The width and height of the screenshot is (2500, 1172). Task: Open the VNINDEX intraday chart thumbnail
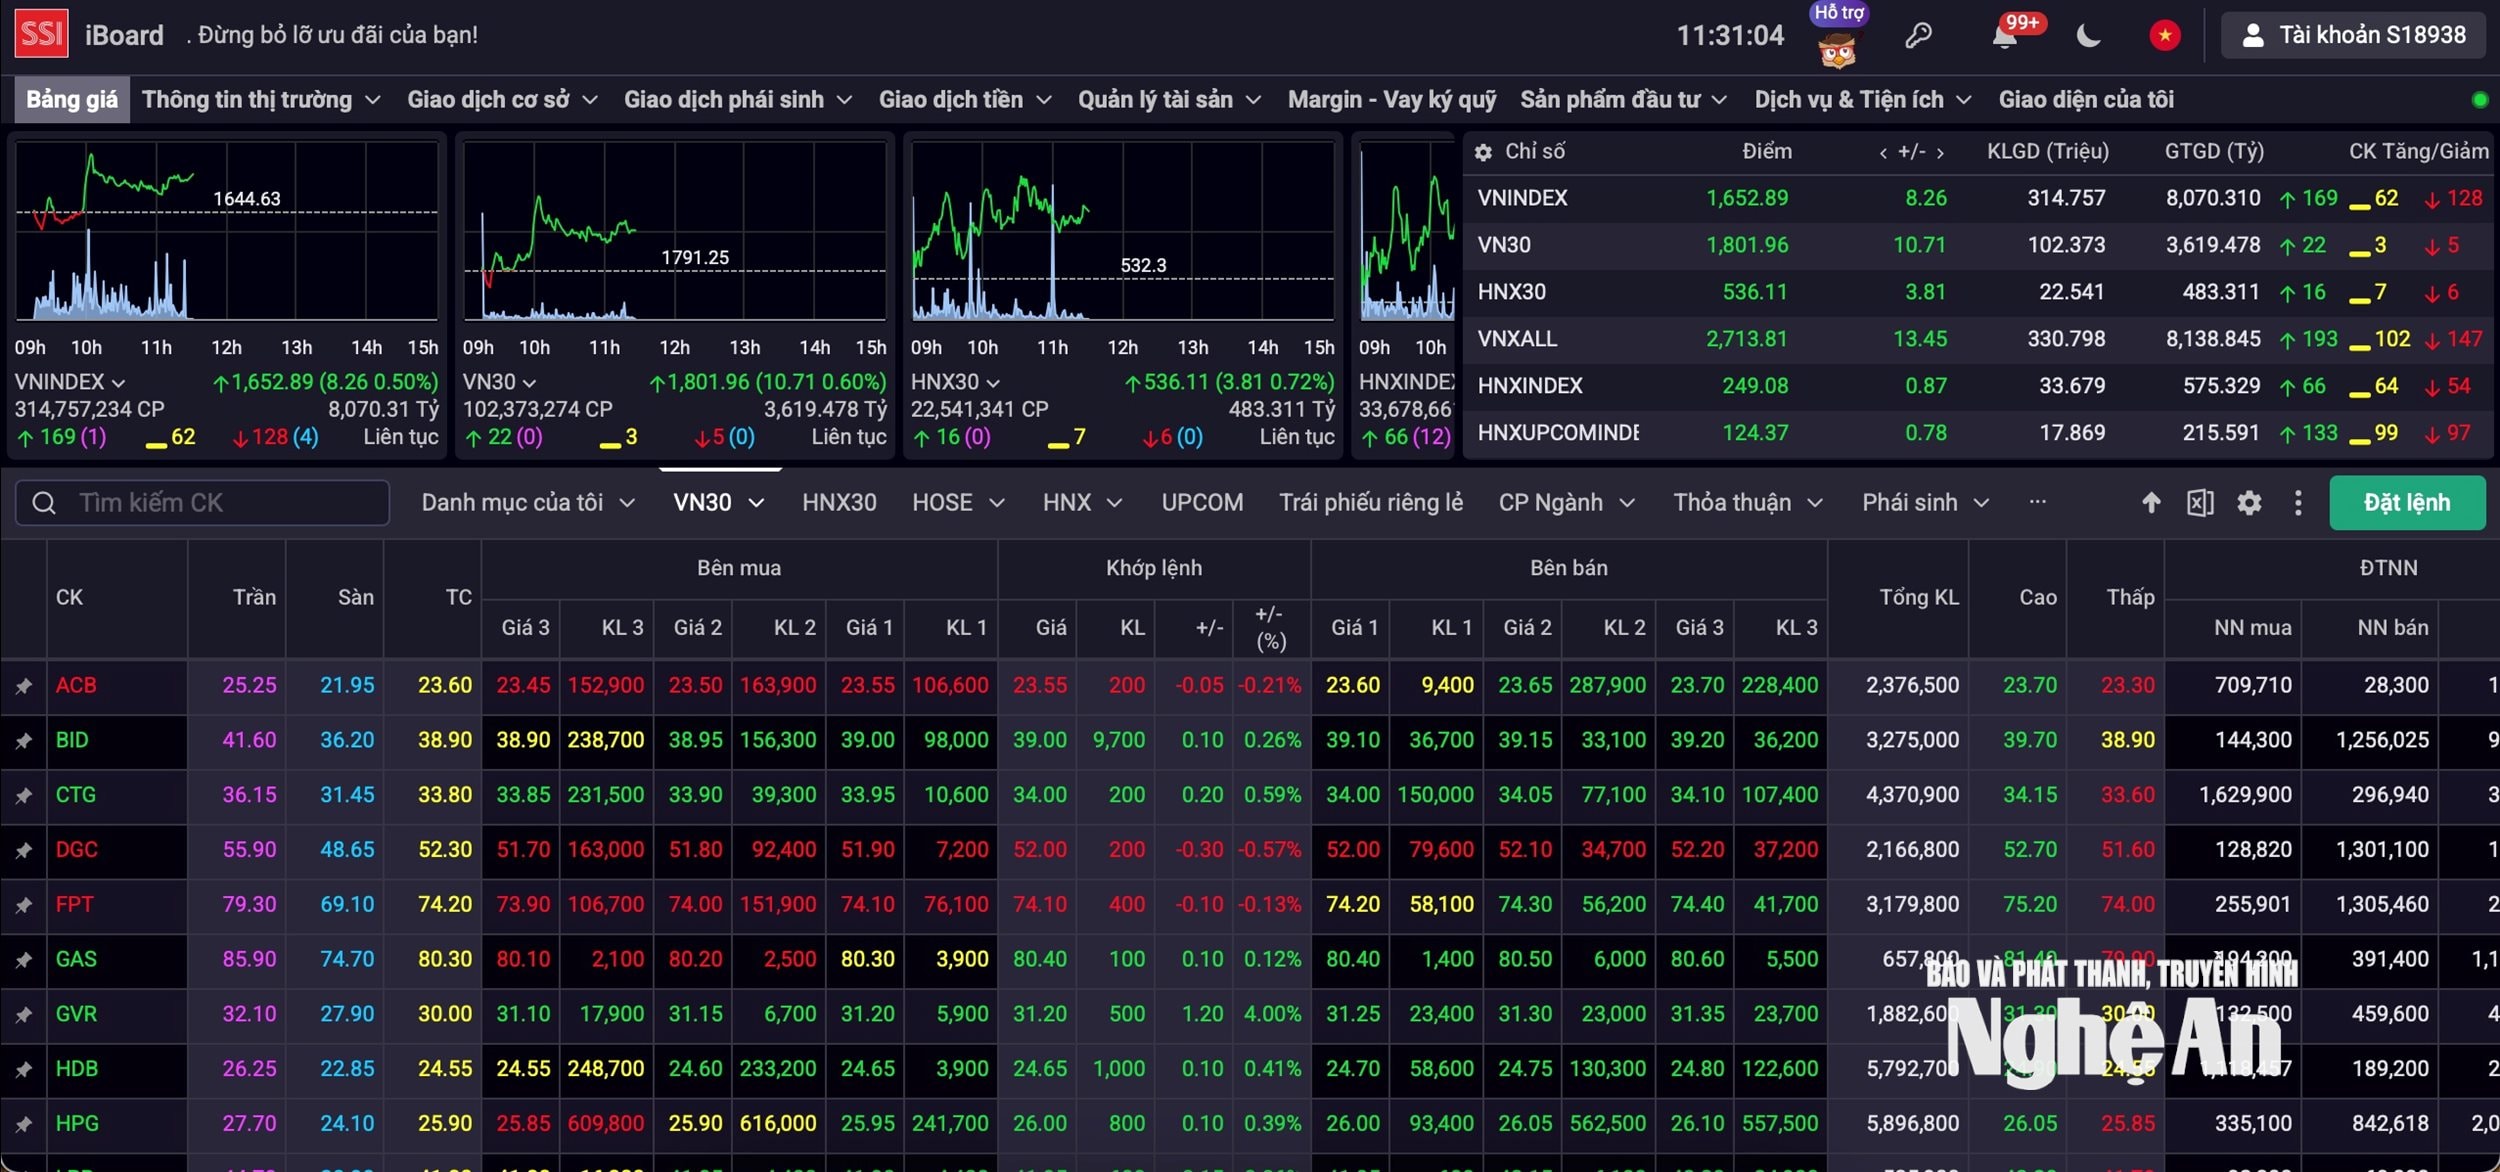(227, 232)
